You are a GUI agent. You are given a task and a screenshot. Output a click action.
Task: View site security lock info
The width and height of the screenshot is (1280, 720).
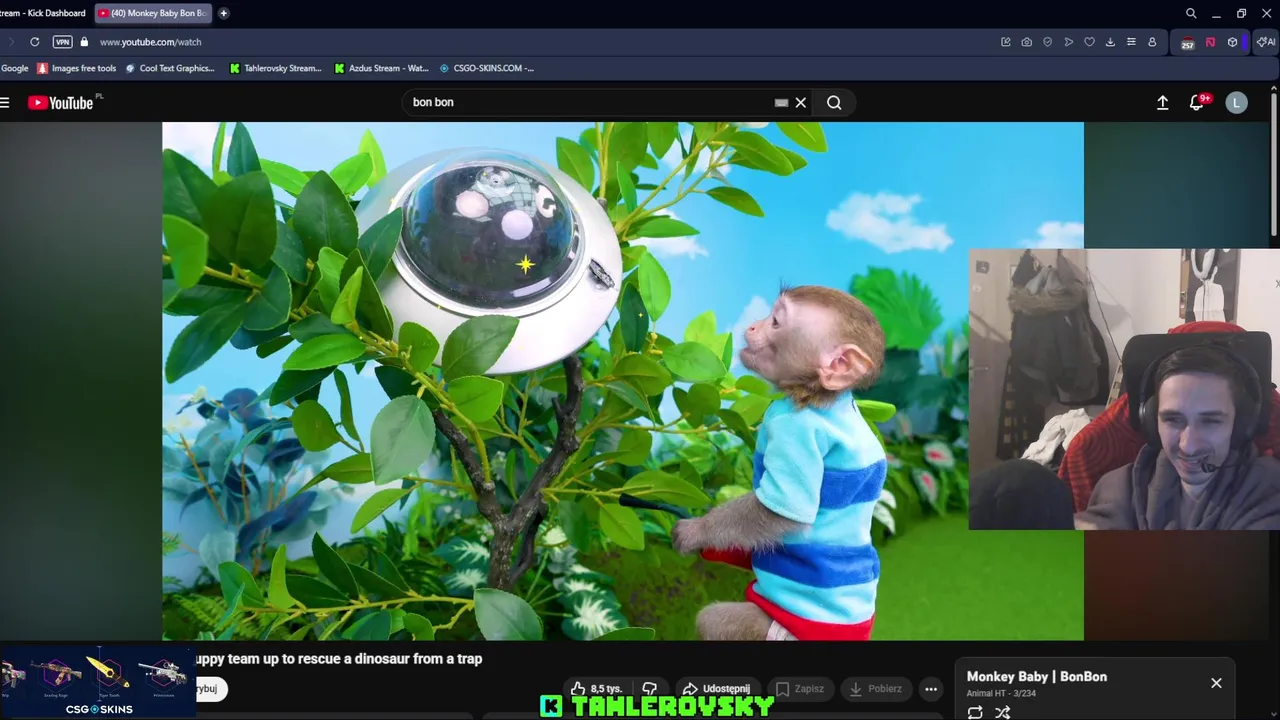[84, 42]
